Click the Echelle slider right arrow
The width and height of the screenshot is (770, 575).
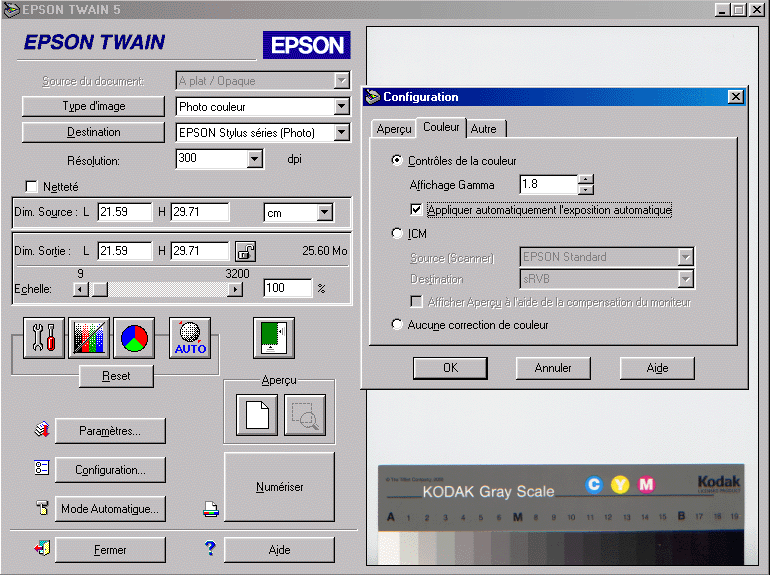[236, 289]
